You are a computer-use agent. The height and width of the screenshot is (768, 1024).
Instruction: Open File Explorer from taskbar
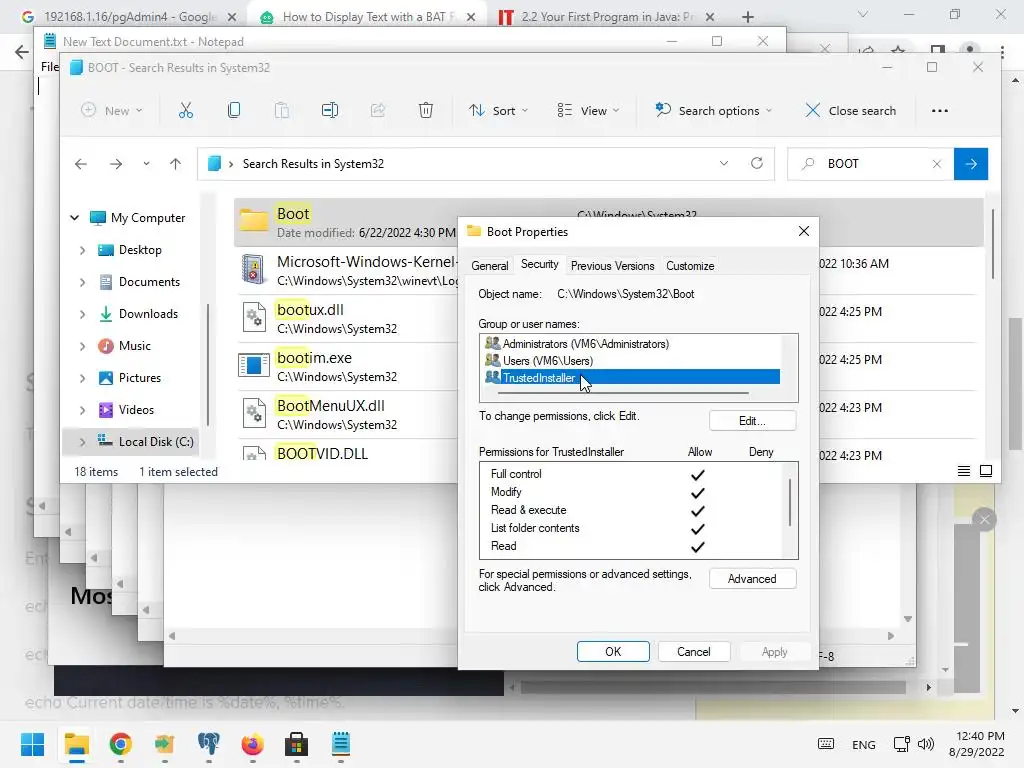pos(76,744)
